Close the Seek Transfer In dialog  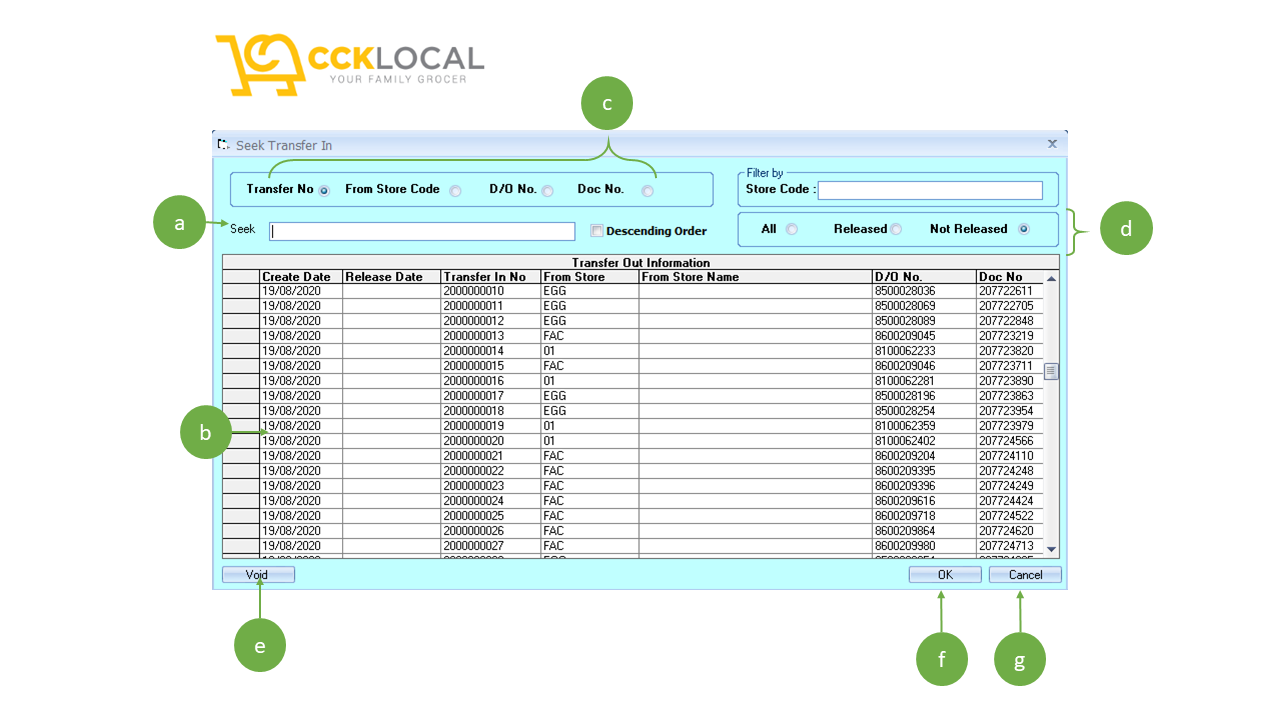pos(1052,143)
